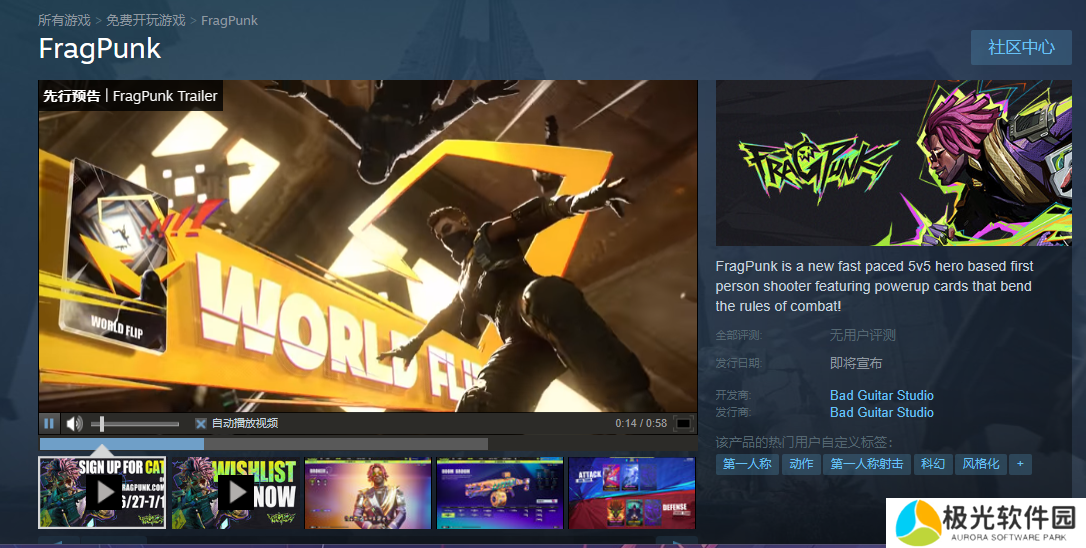
Task: Play the 'Wishlist Now' trailer thumbnail
Action: pyautogui.click(x=235, y=492)
